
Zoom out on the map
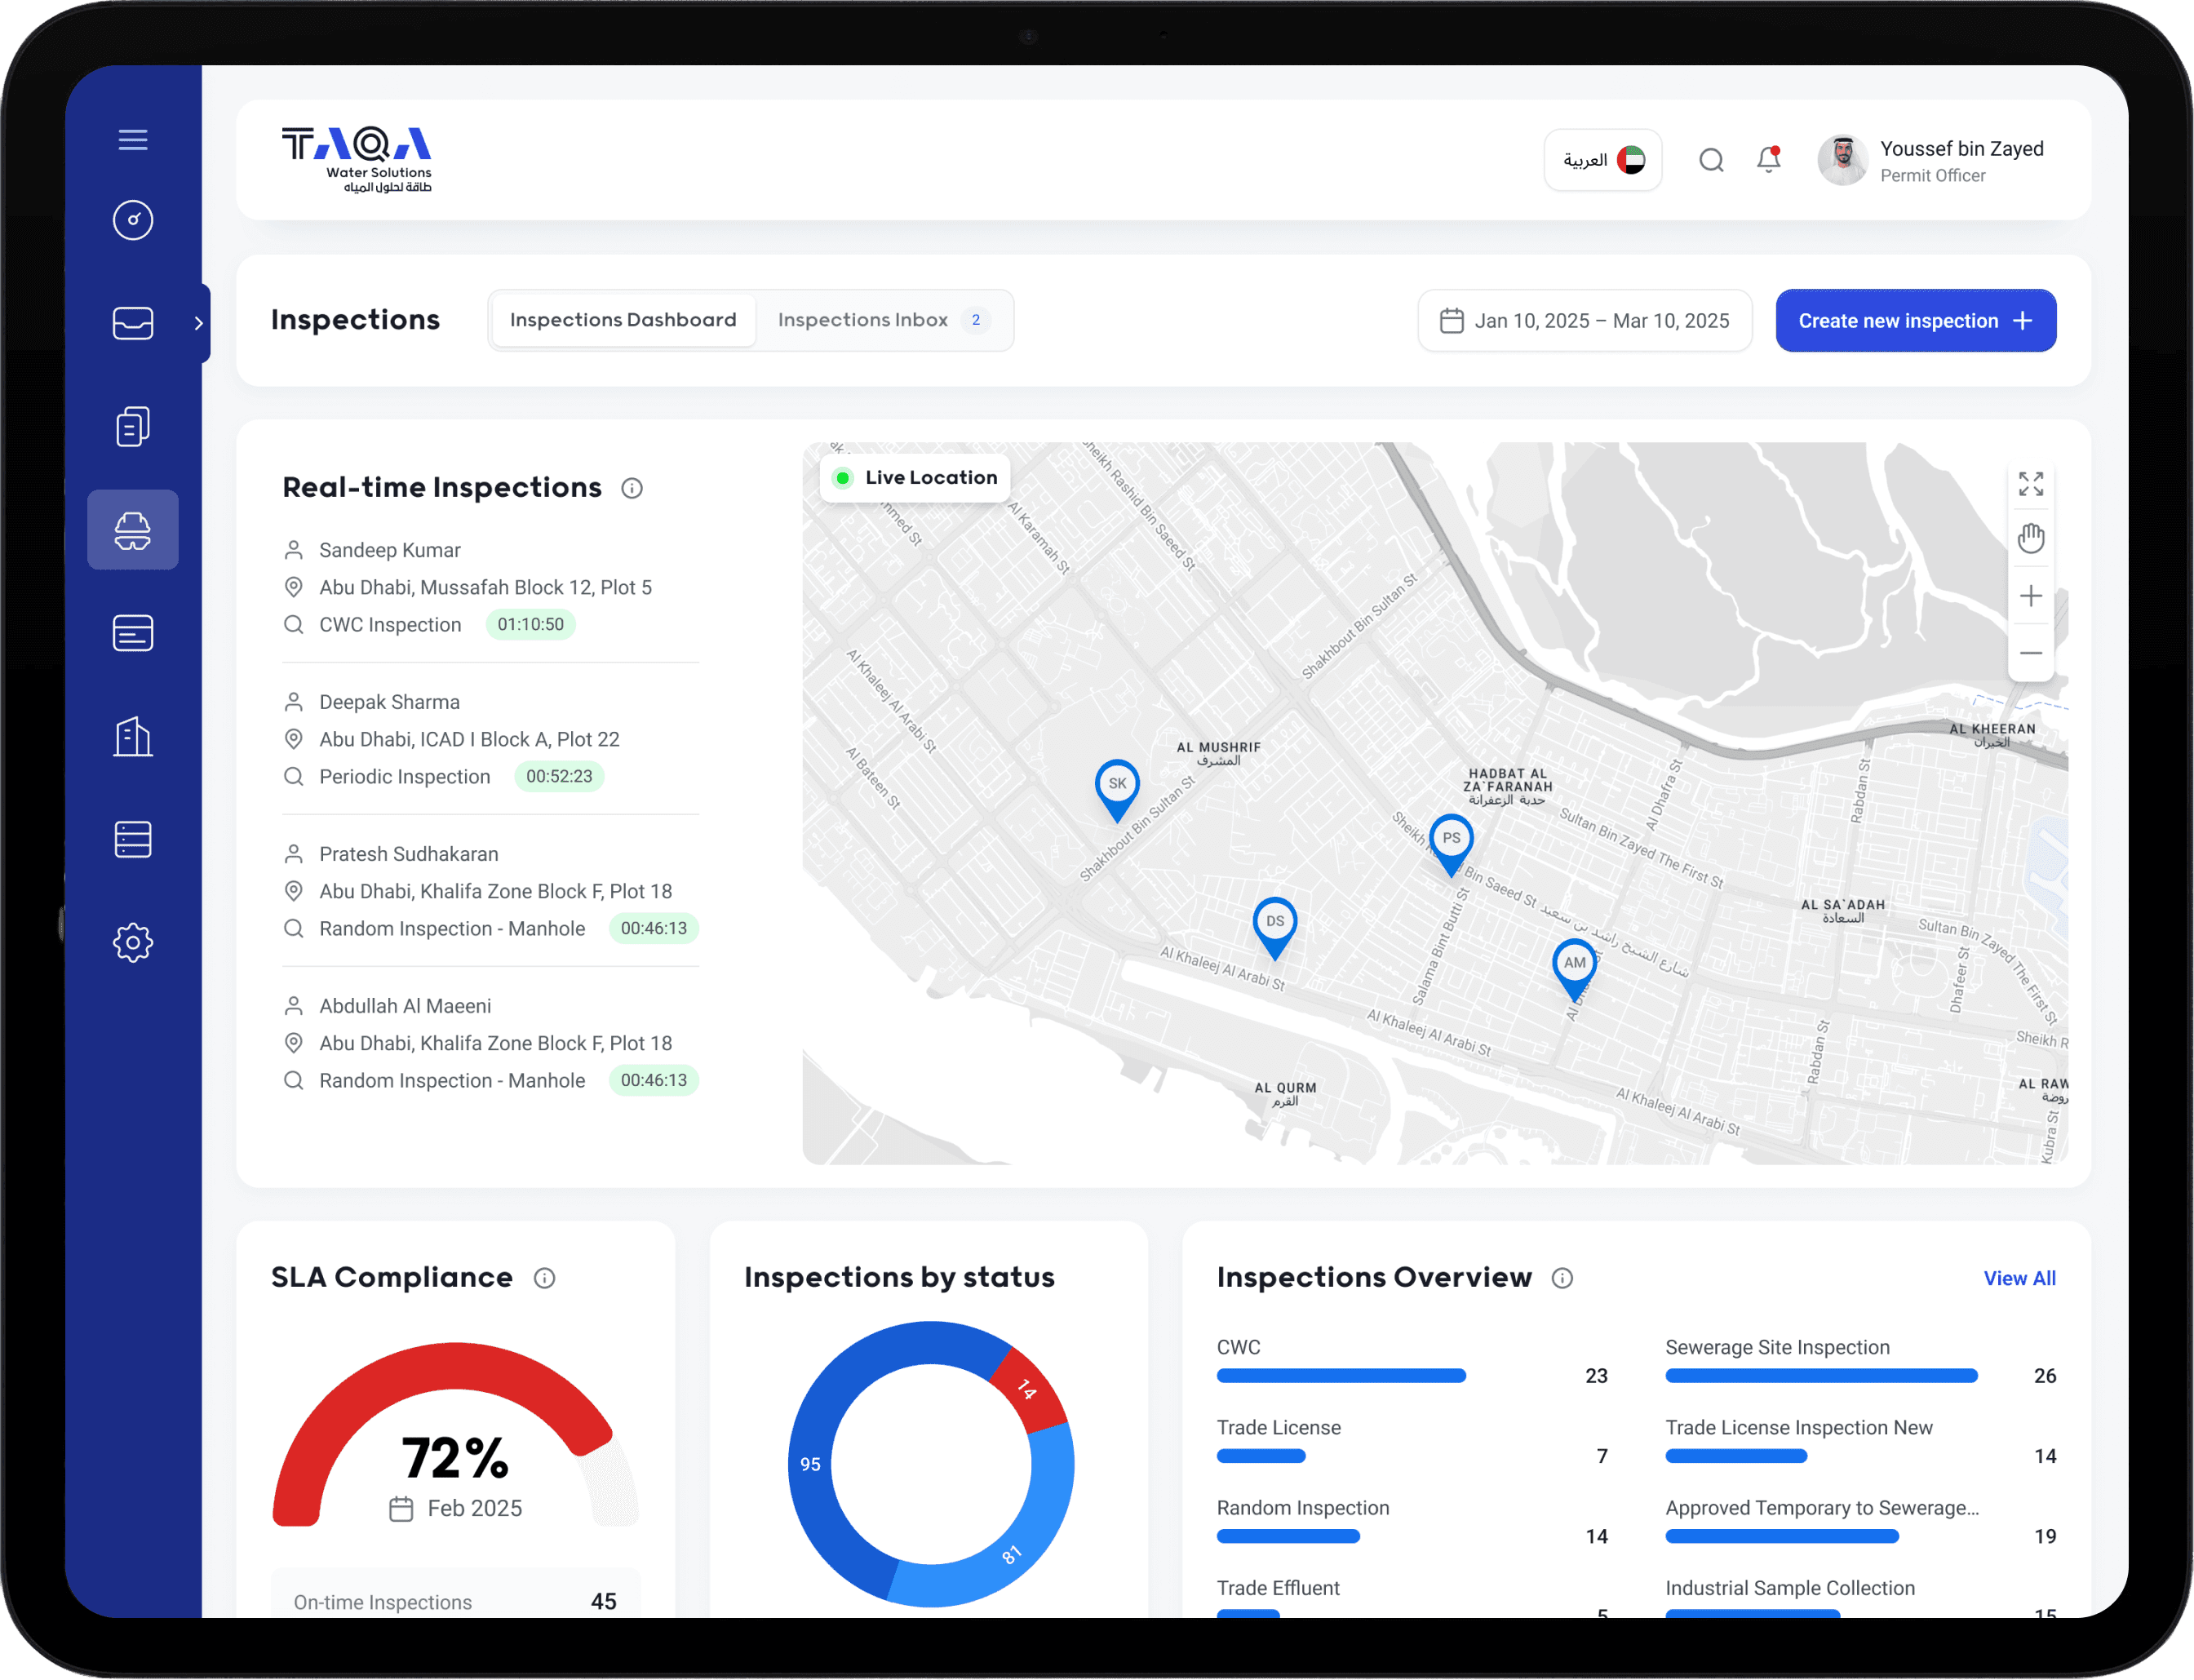2030,653
